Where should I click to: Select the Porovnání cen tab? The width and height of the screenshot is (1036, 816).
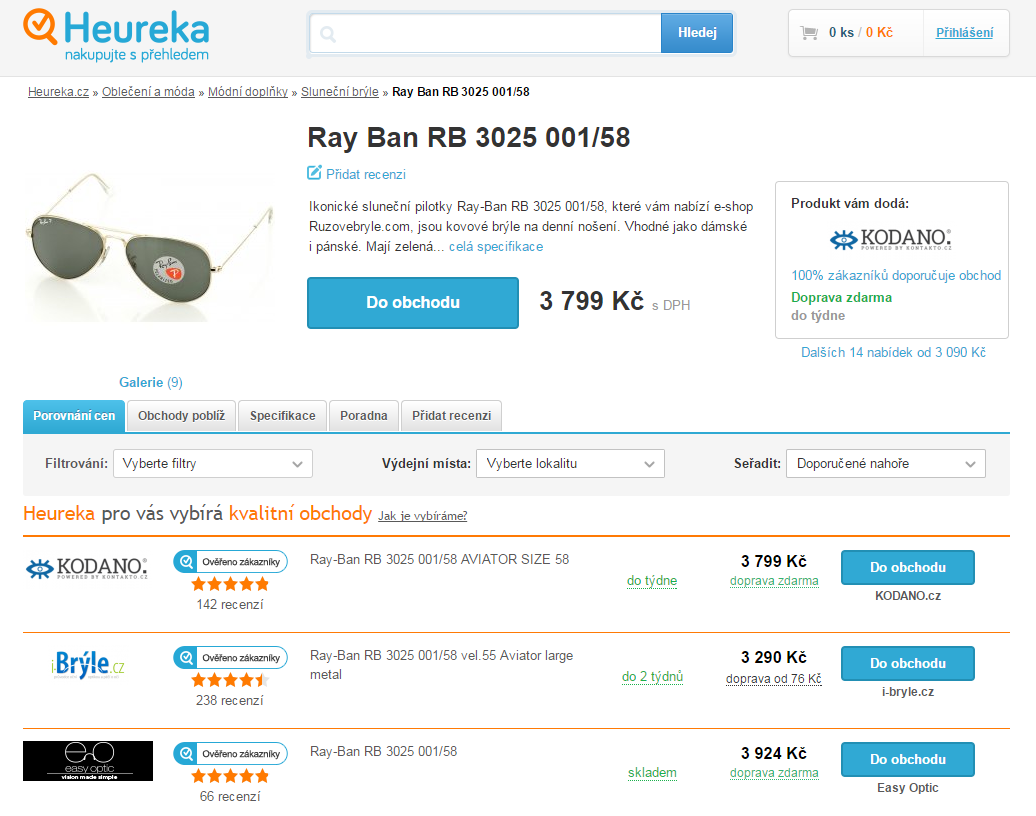[x=74, y=416]
